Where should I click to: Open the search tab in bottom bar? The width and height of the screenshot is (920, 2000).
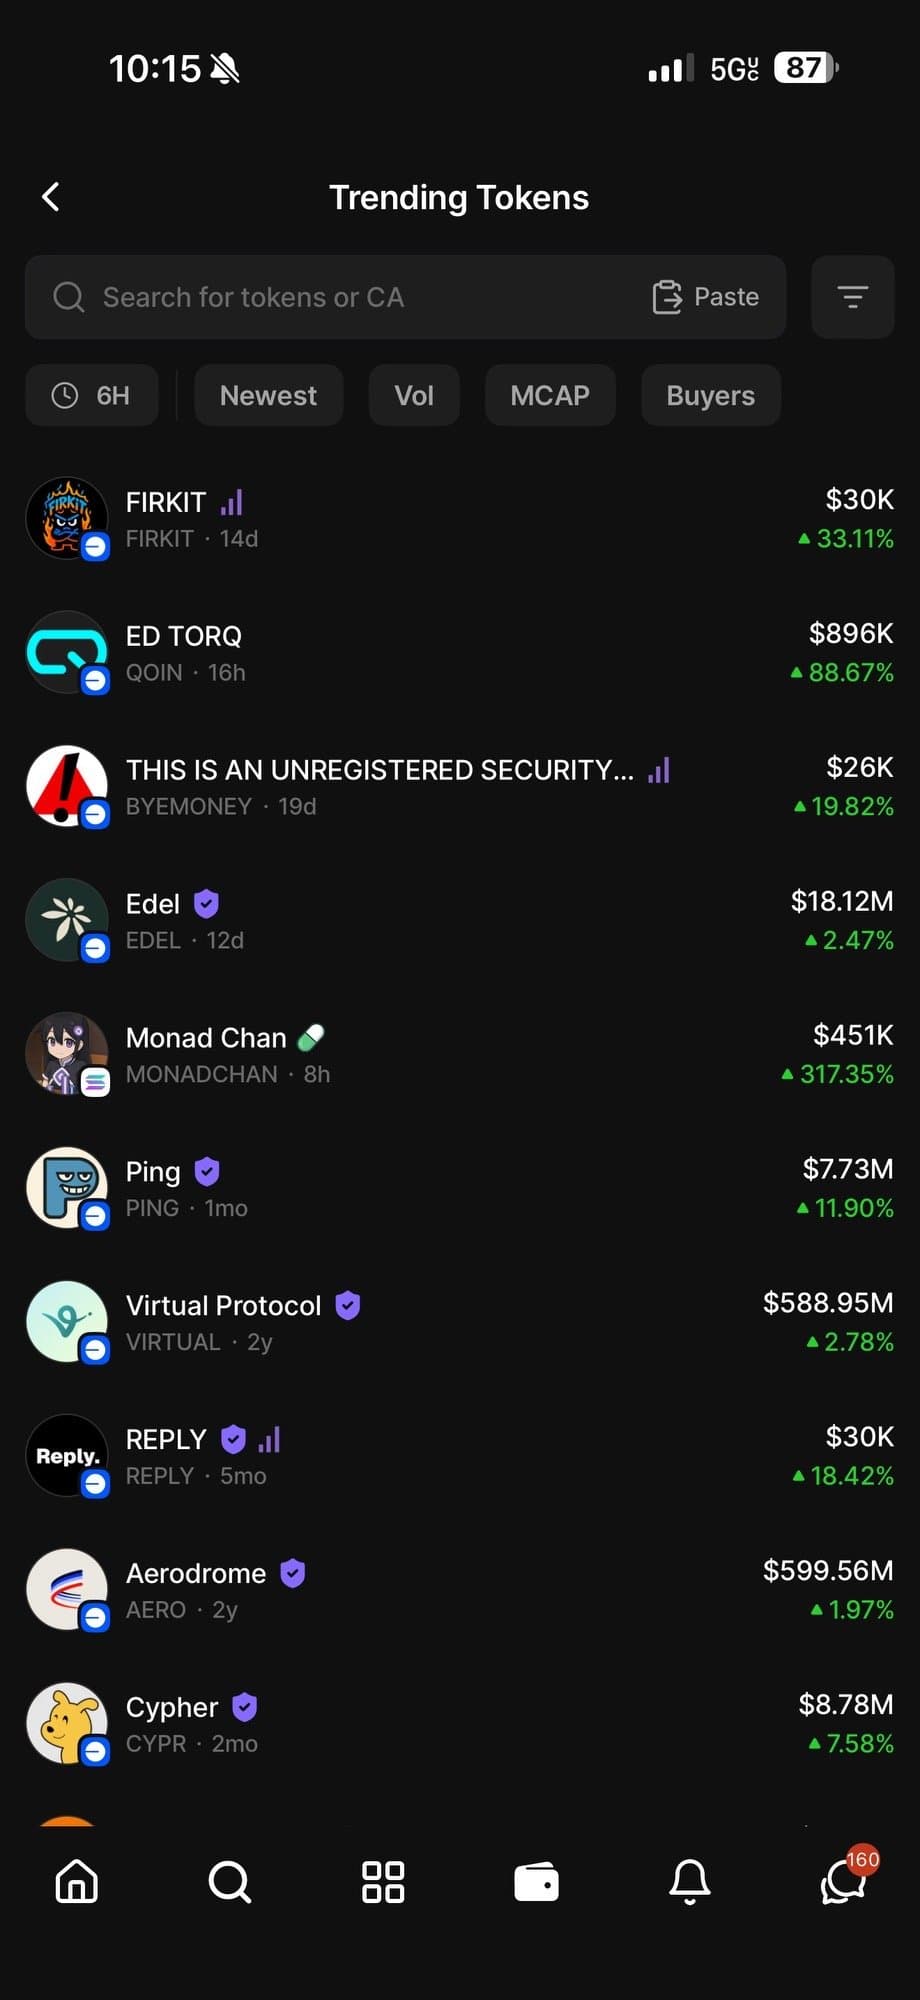click(x=229, y=1882)
